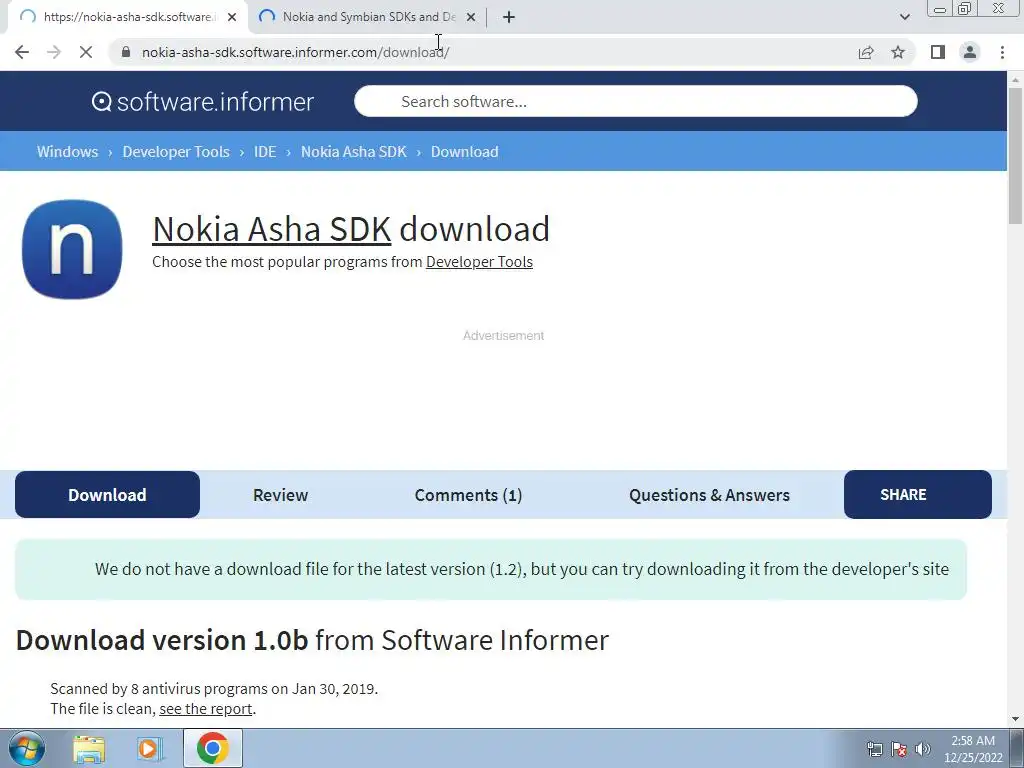Click the page vertical scrollbar thumb
This screenshot has width=1024, height=768.
click(x=1015, y=155)
